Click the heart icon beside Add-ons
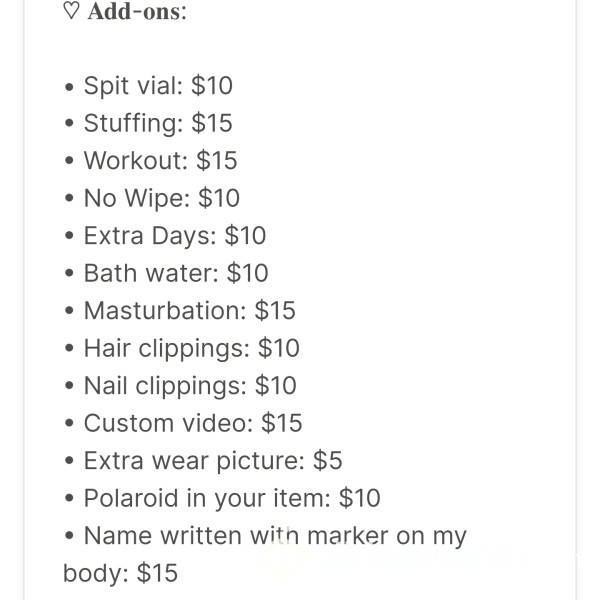Screen dimensions: 600x600 point(71,10)
